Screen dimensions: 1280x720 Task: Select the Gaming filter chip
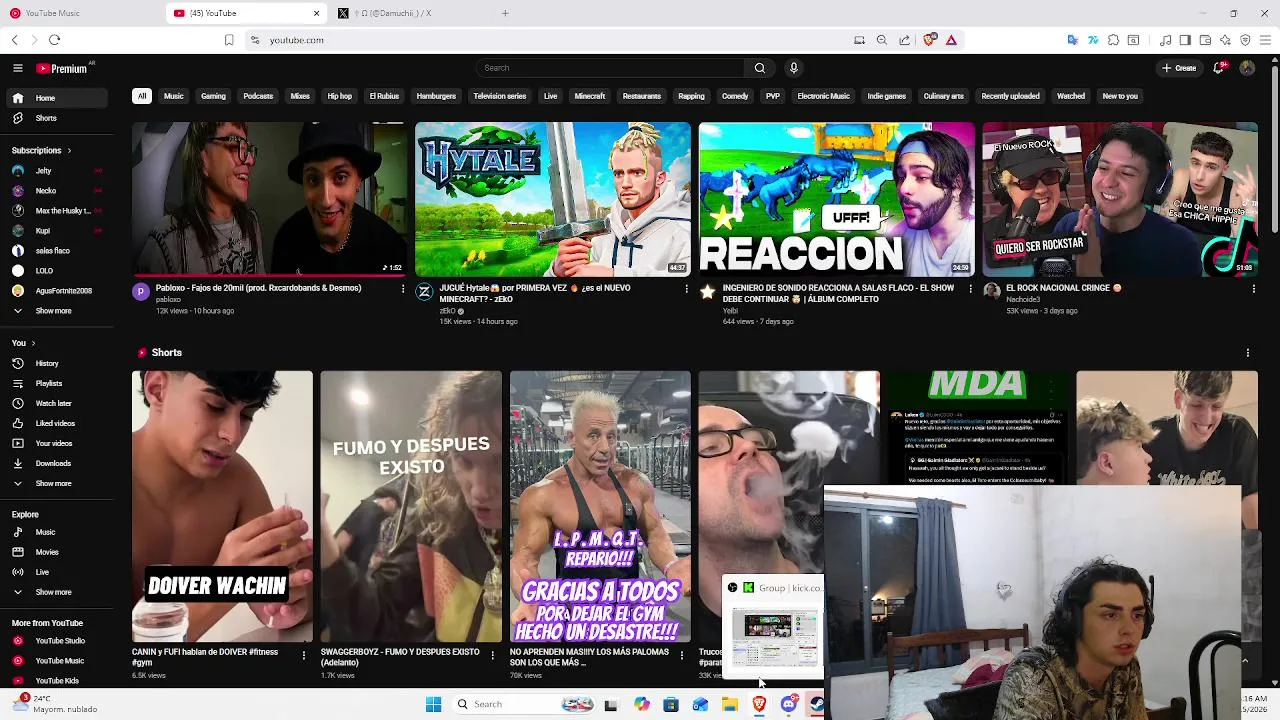pyautogui.click(x=213, y=96)
